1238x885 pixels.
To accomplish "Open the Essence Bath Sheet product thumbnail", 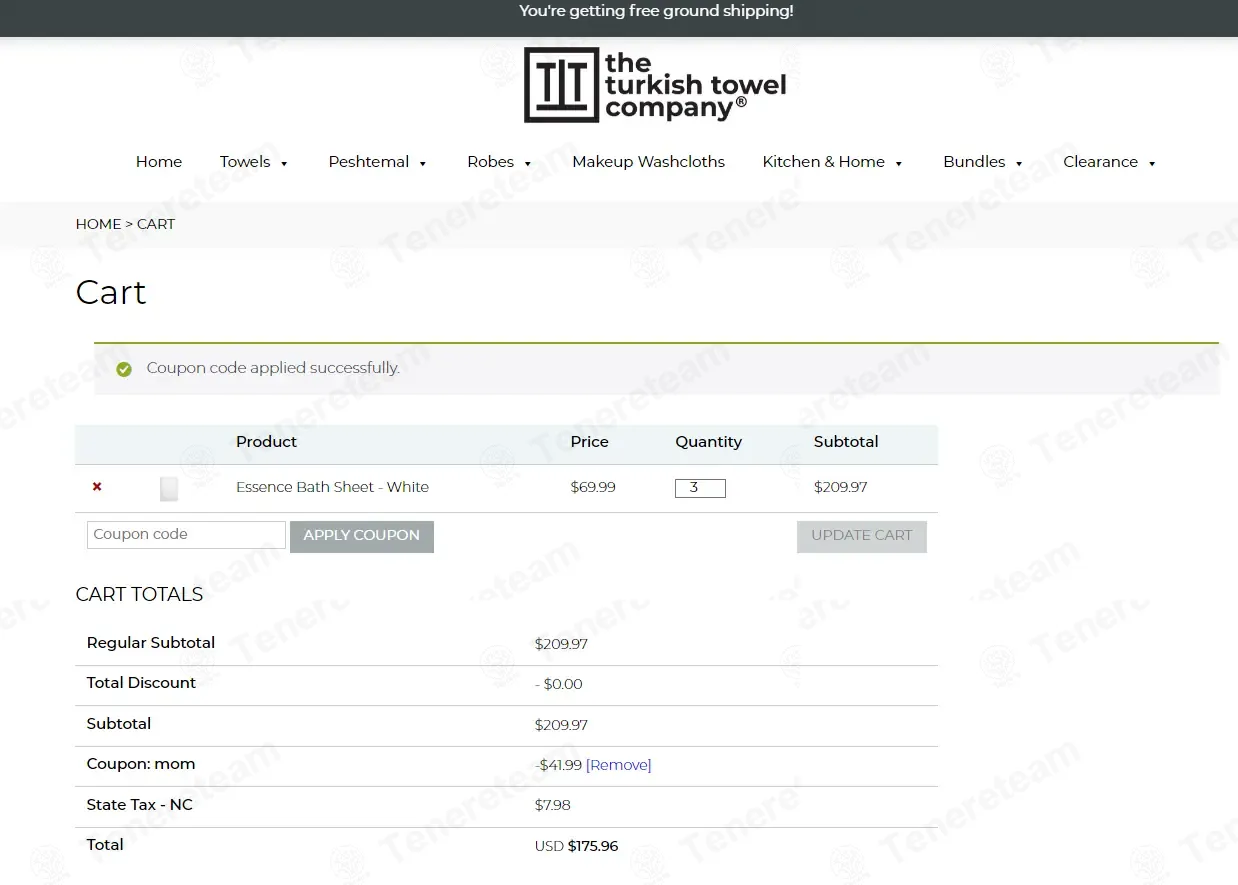I will [169, 489].
